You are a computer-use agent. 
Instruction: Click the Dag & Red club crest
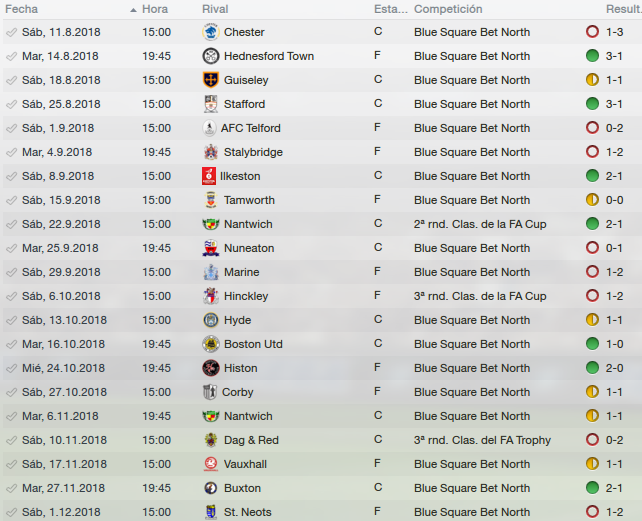210,440
